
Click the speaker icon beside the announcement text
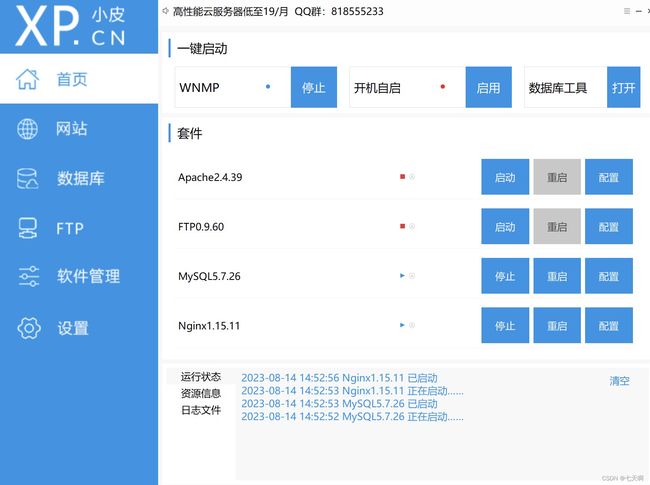click(165, 11)
